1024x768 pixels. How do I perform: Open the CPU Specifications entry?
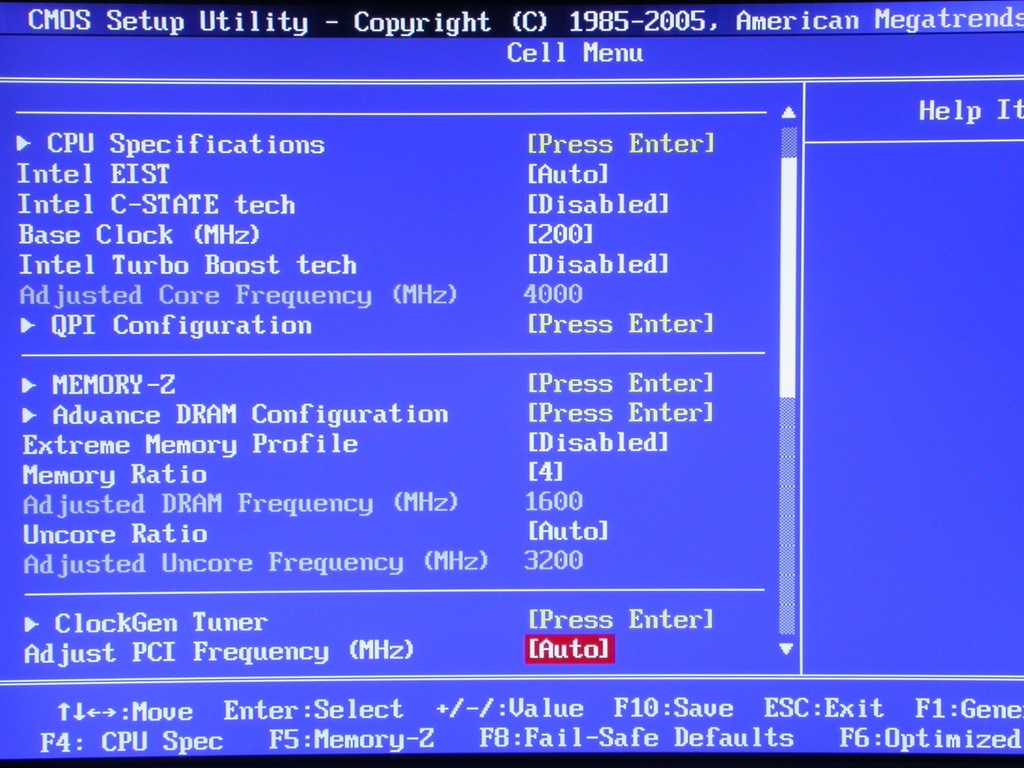pos(185,144)
